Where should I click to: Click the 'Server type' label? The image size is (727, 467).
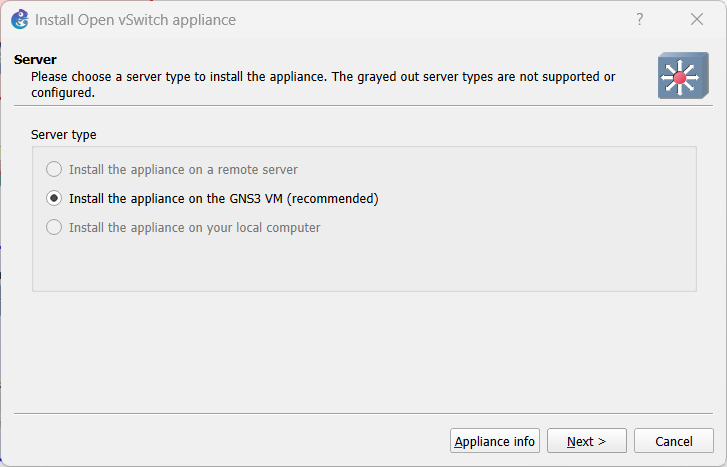(x=64, y=134)
